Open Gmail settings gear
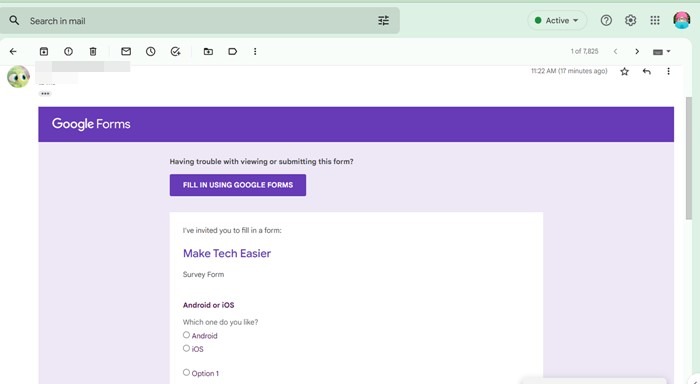 630,21
